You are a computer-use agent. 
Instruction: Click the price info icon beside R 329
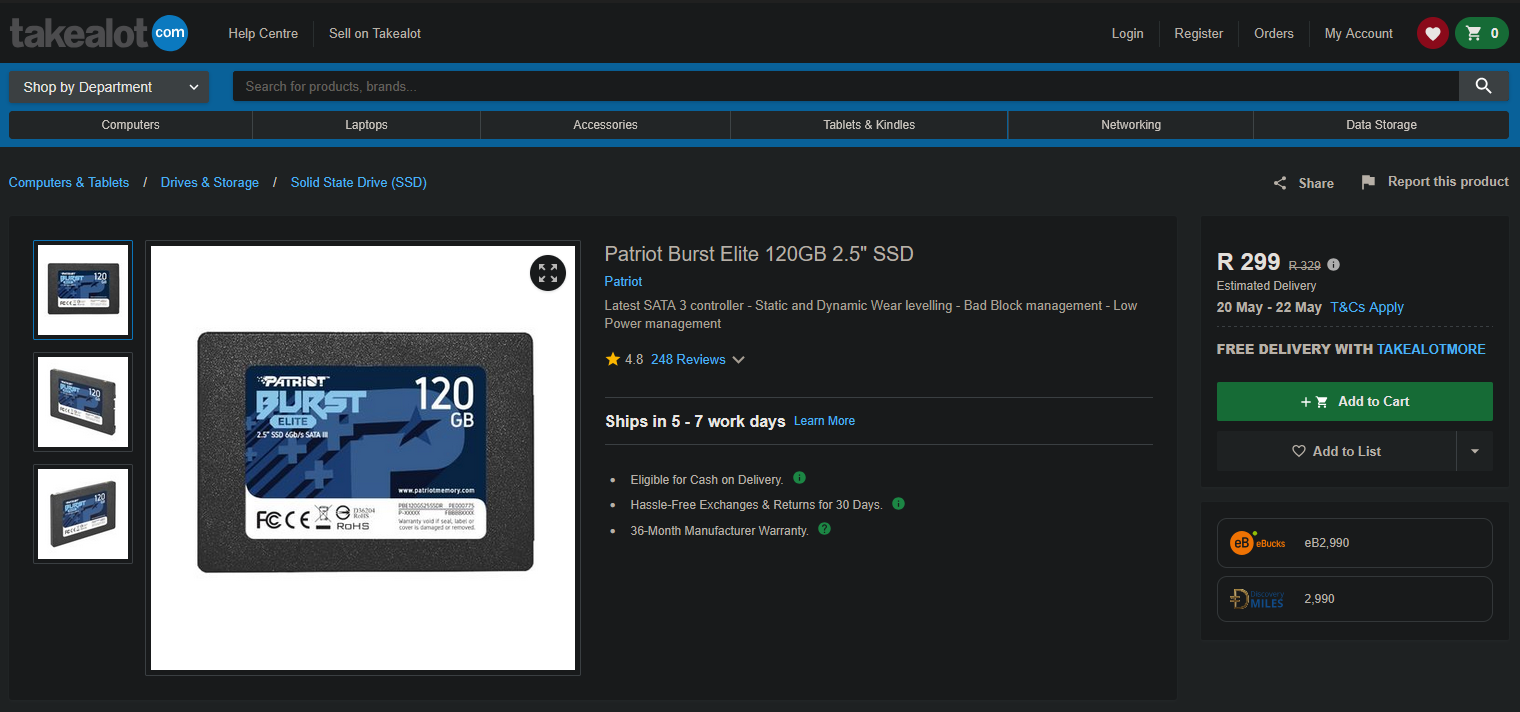[1333, 265]
